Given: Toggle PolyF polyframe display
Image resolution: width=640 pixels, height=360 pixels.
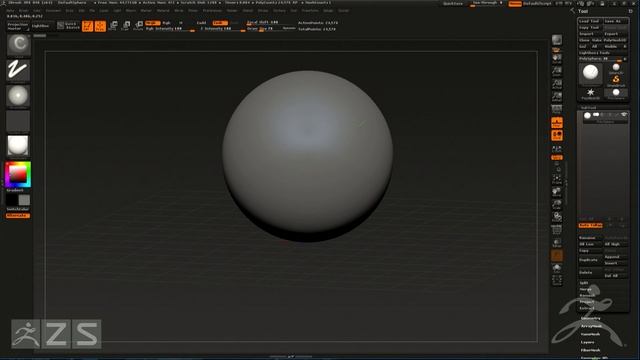Looking at the screenshot, I should click(557, 231).
